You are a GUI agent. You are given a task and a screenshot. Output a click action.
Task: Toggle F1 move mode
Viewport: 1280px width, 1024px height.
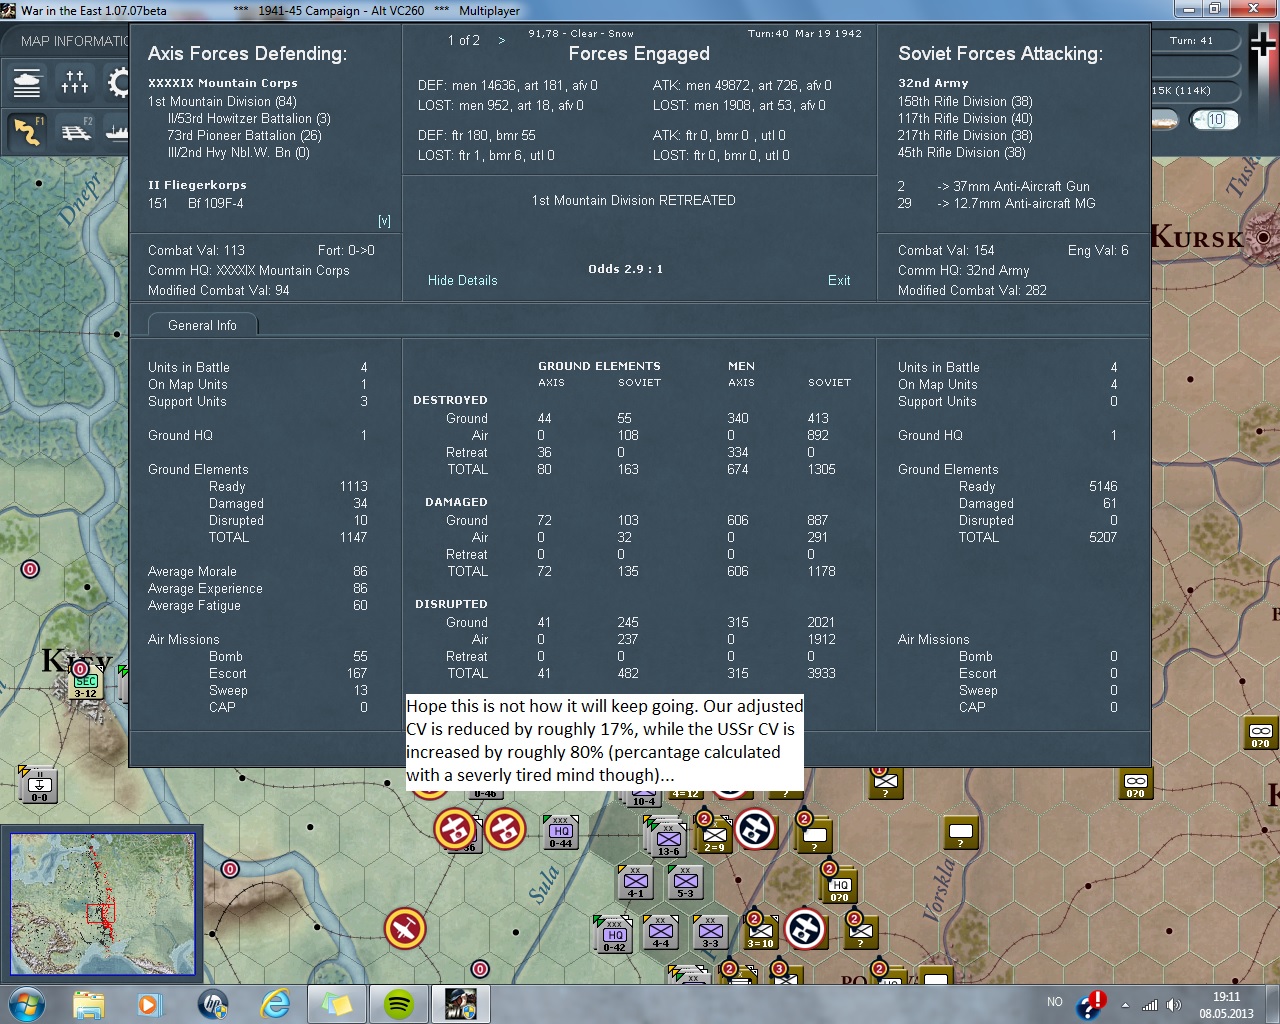point(27,131)
